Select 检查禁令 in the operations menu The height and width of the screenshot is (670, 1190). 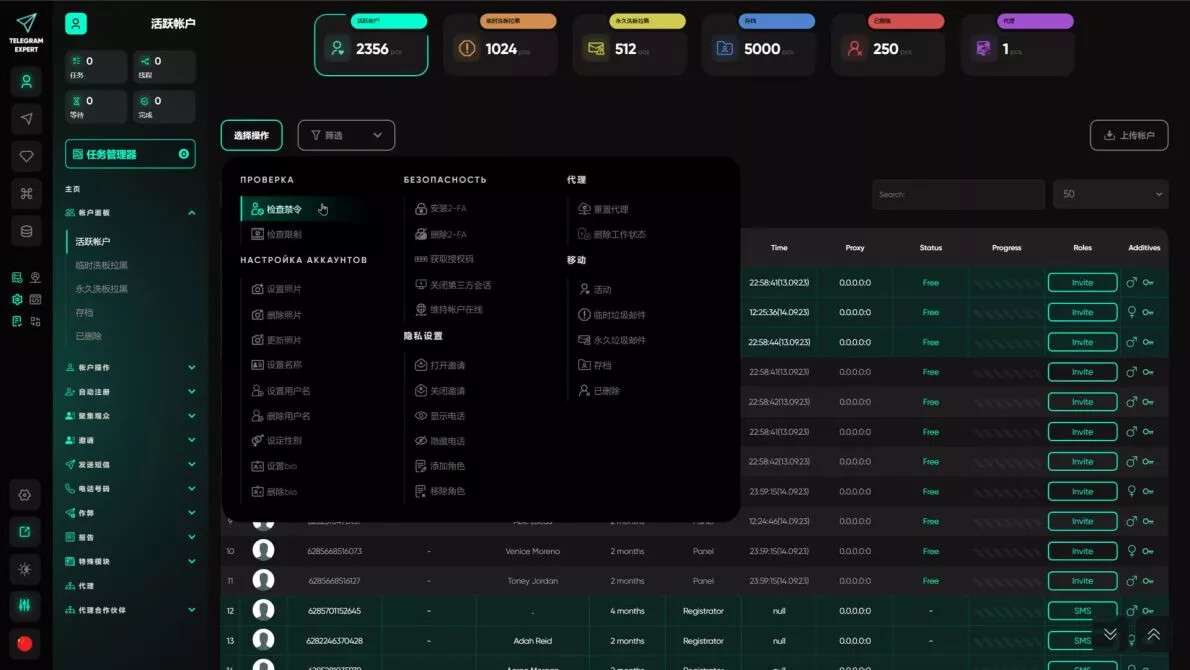coord(283,209)
